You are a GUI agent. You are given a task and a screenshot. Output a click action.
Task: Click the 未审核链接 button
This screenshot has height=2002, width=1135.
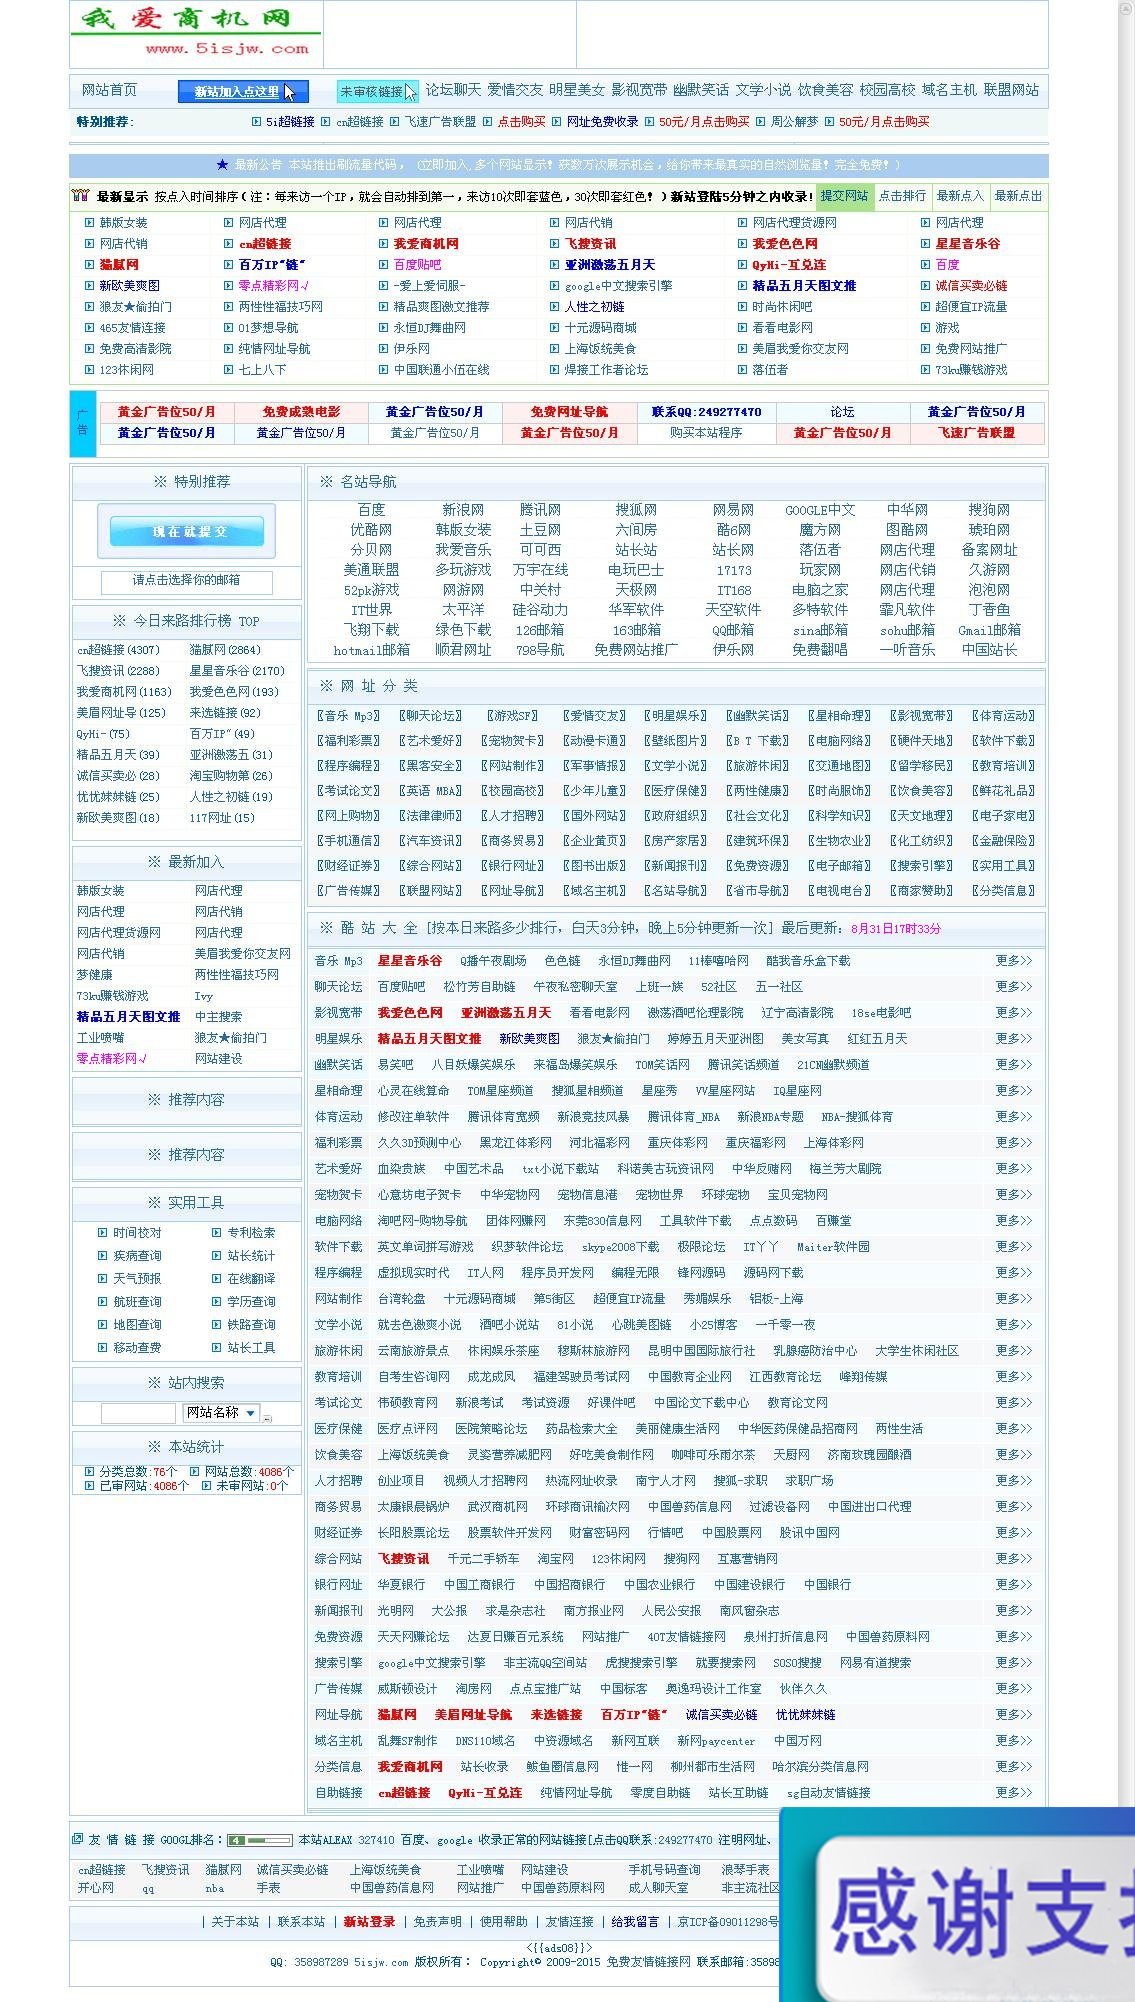[377, 92]
